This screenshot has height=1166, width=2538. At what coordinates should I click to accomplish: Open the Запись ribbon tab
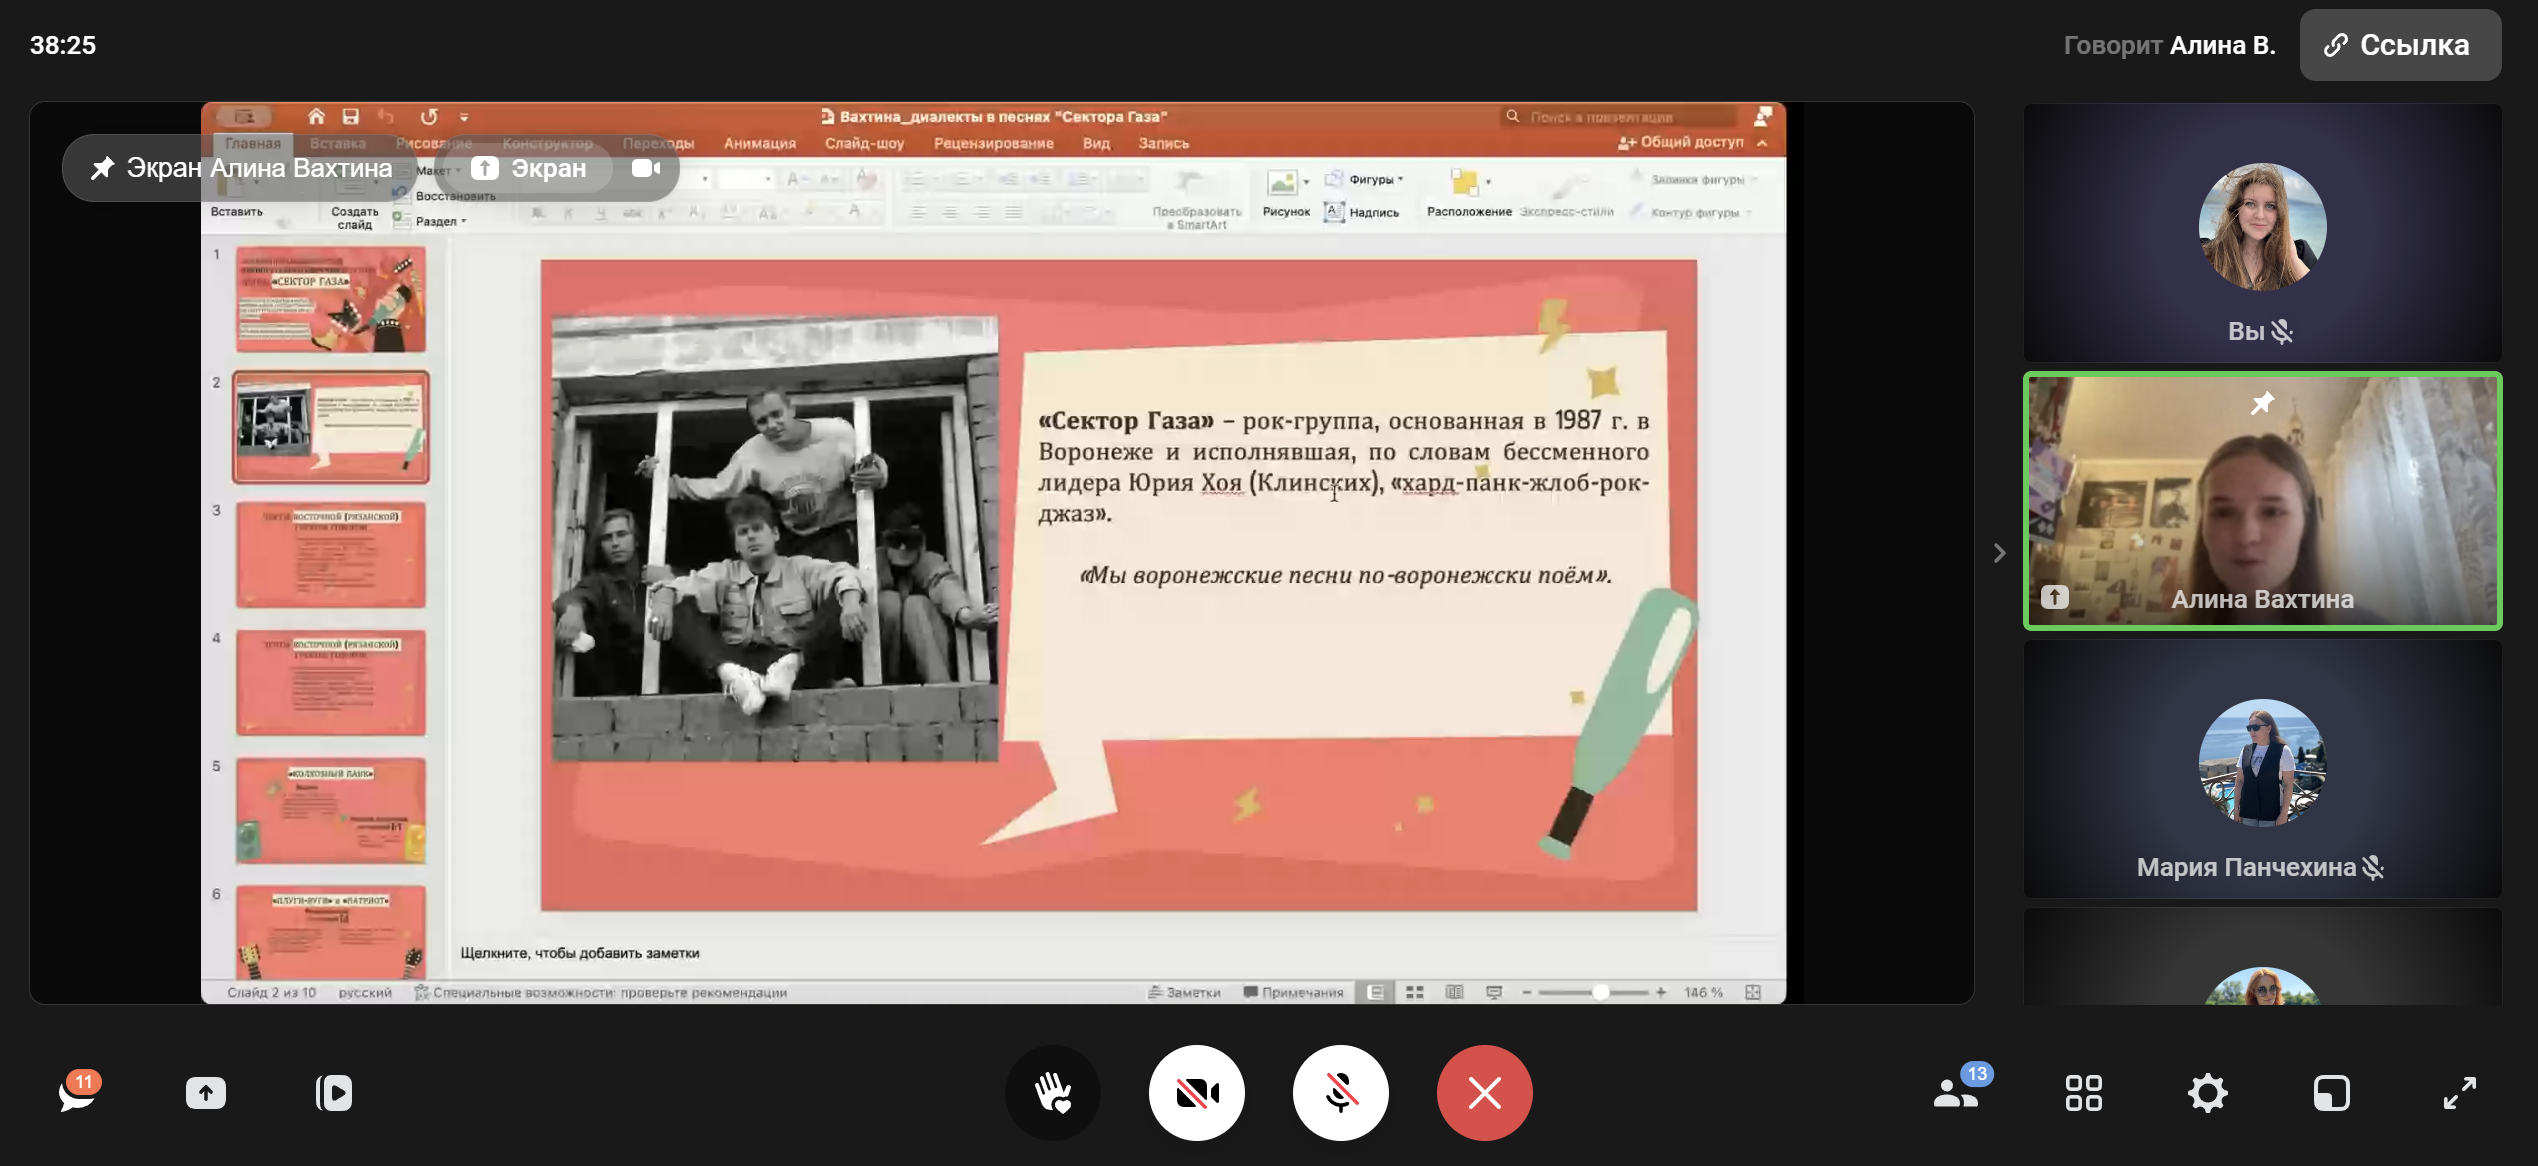[1163, 143]
